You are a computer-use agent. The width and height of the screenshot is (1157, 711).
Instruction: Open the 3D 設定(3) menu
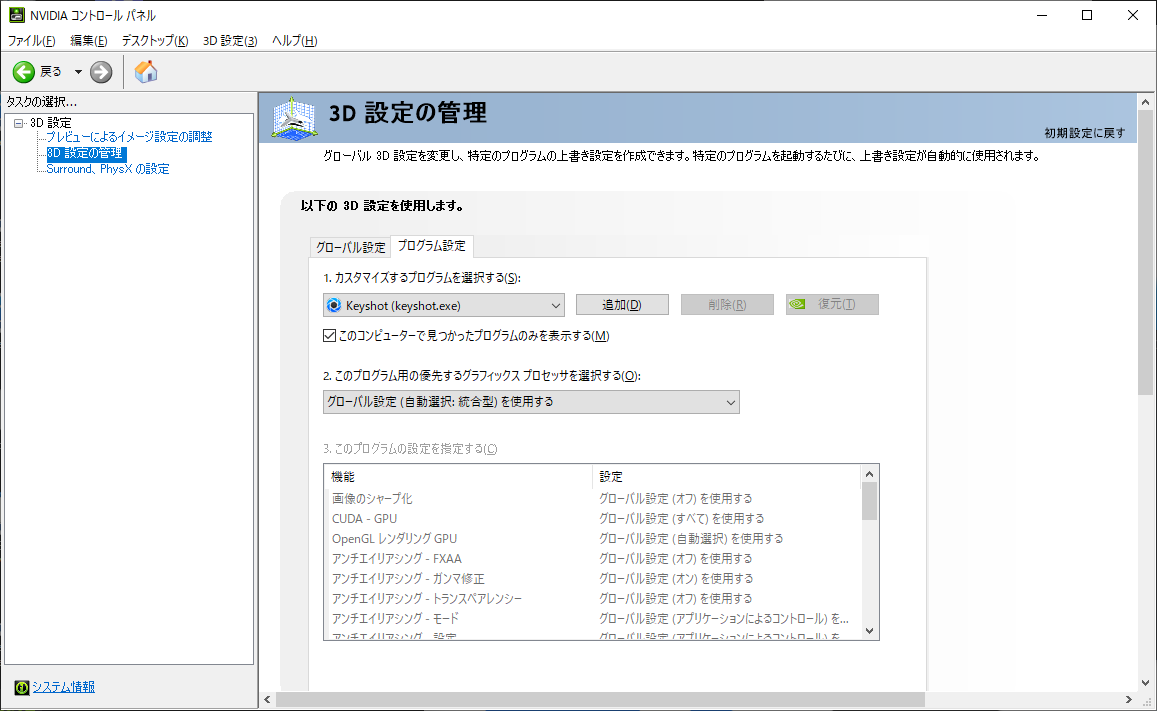pos(230,41)
